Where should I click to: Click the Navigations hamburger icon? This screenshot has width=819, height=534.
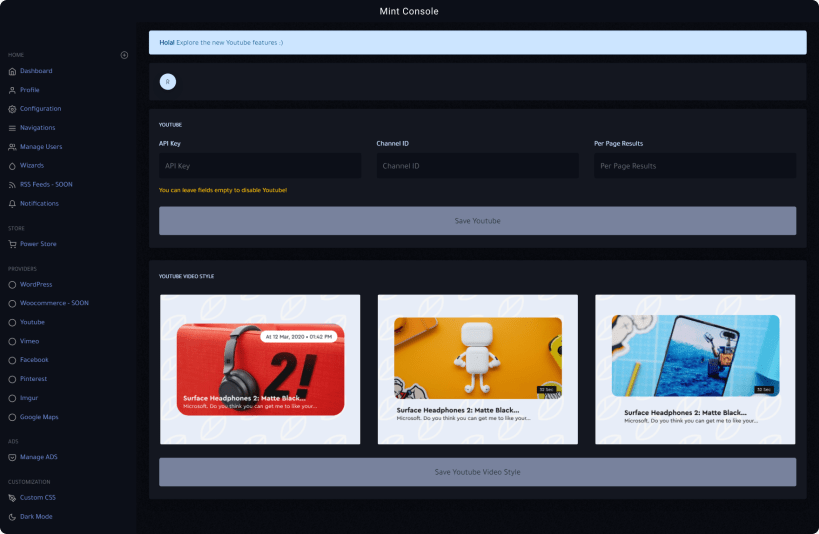pos(12,128)
